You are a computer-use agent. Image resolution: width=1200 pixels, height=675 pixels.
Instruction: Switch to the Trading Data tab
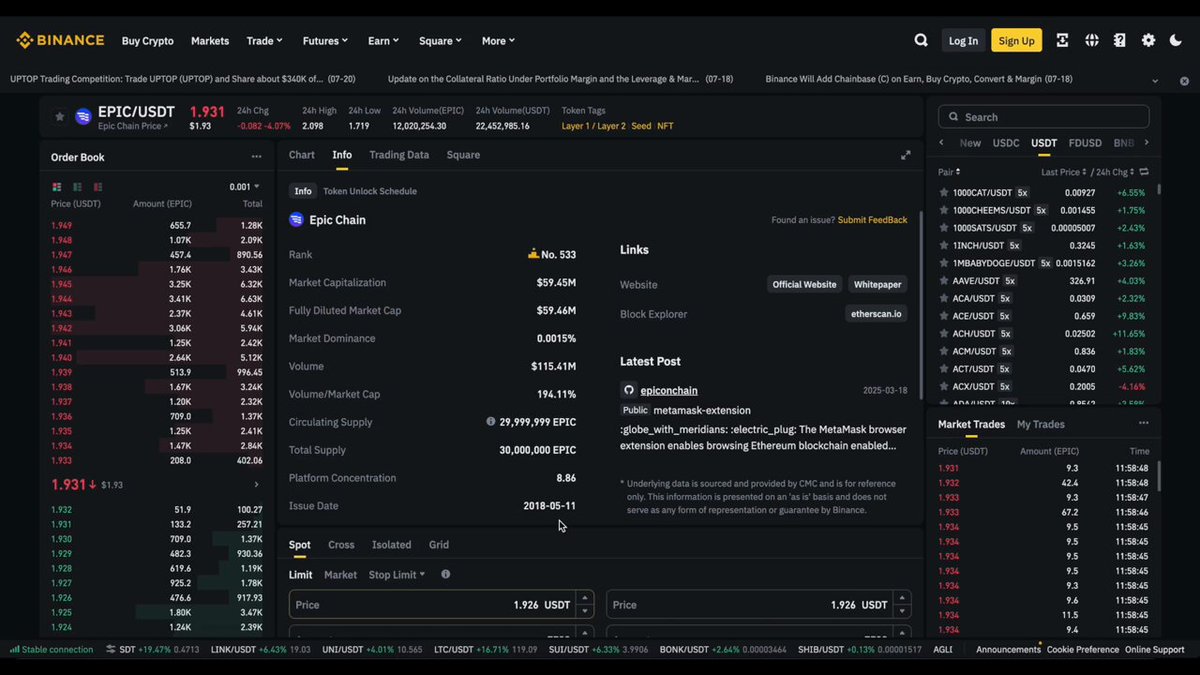coord(399,155)
